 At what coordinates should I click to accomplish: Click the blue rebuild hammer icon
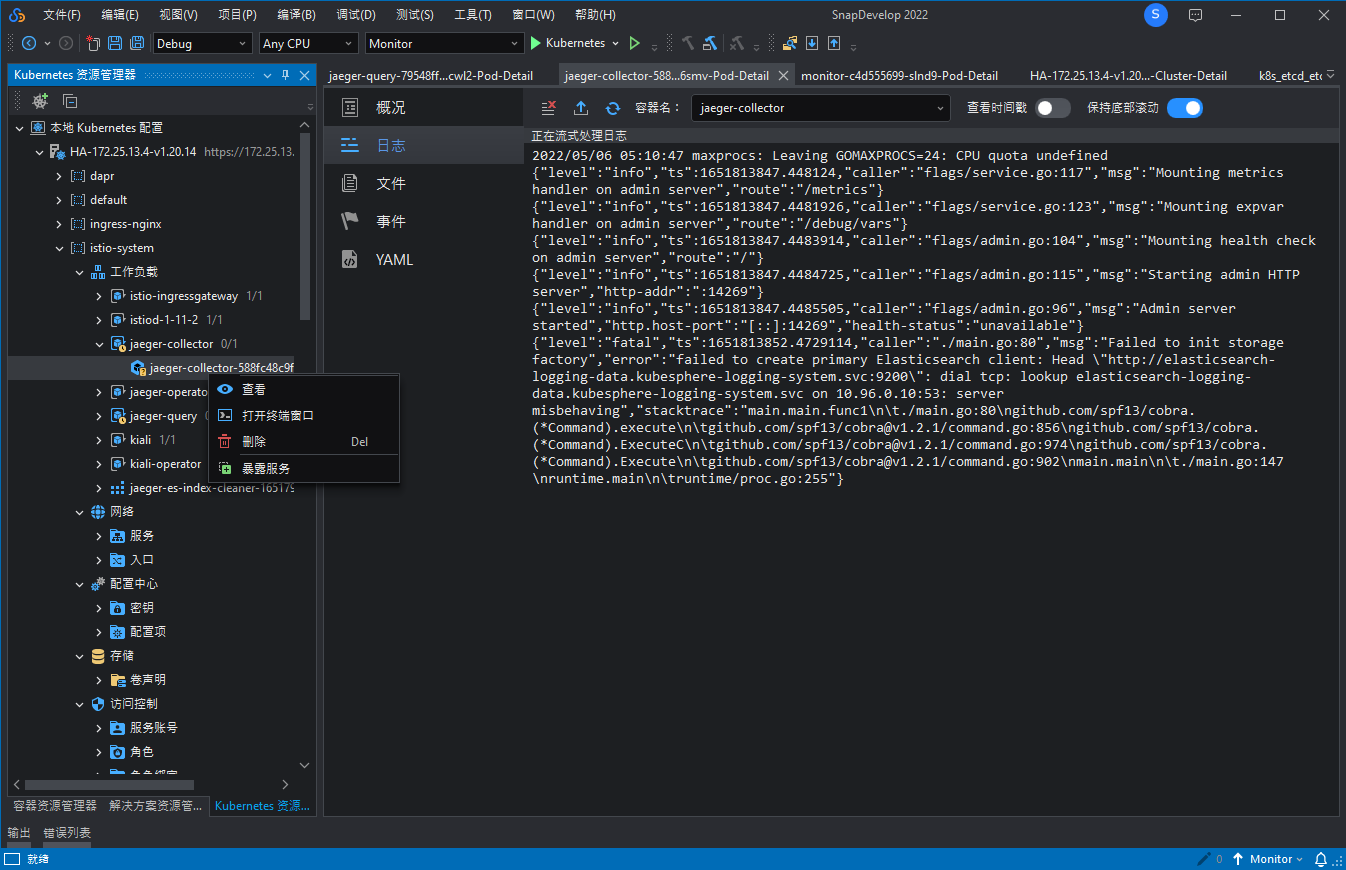click(x=710, y=43)
